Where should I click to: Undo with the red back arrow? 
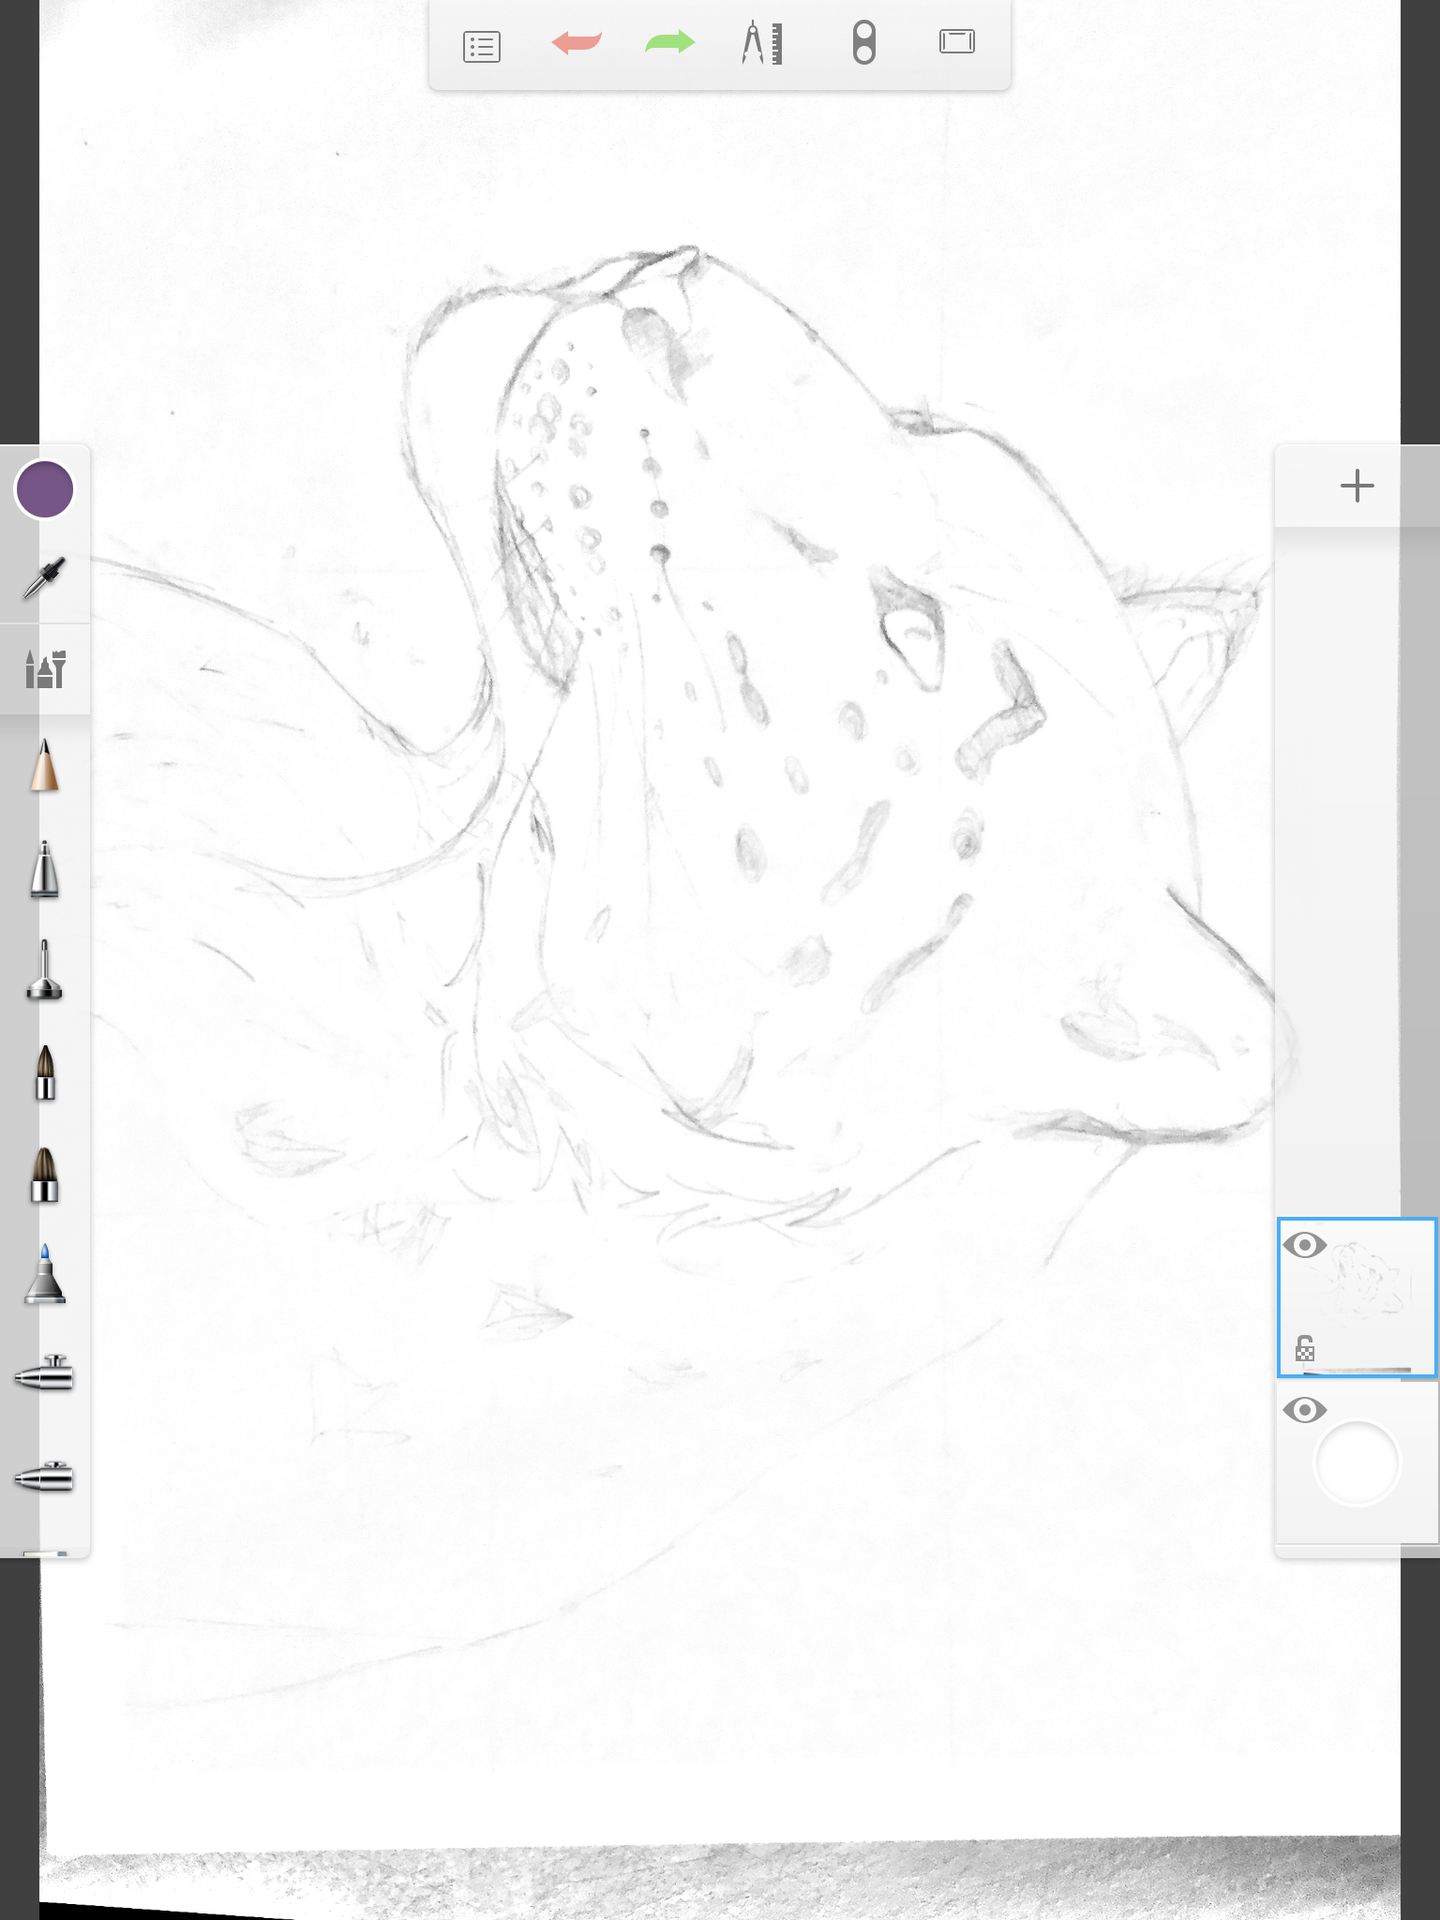point(576,42)
